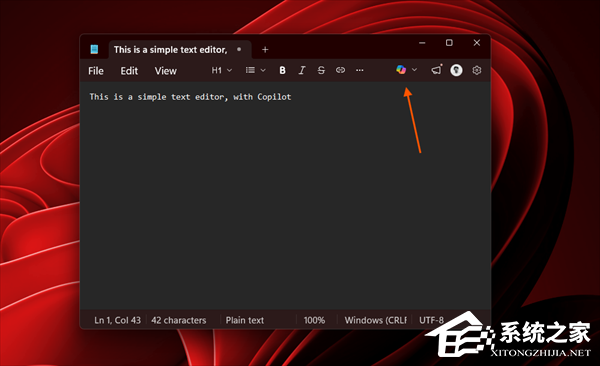
Task: Click the bulleted list icon
Action: click(x=250, y=70)
